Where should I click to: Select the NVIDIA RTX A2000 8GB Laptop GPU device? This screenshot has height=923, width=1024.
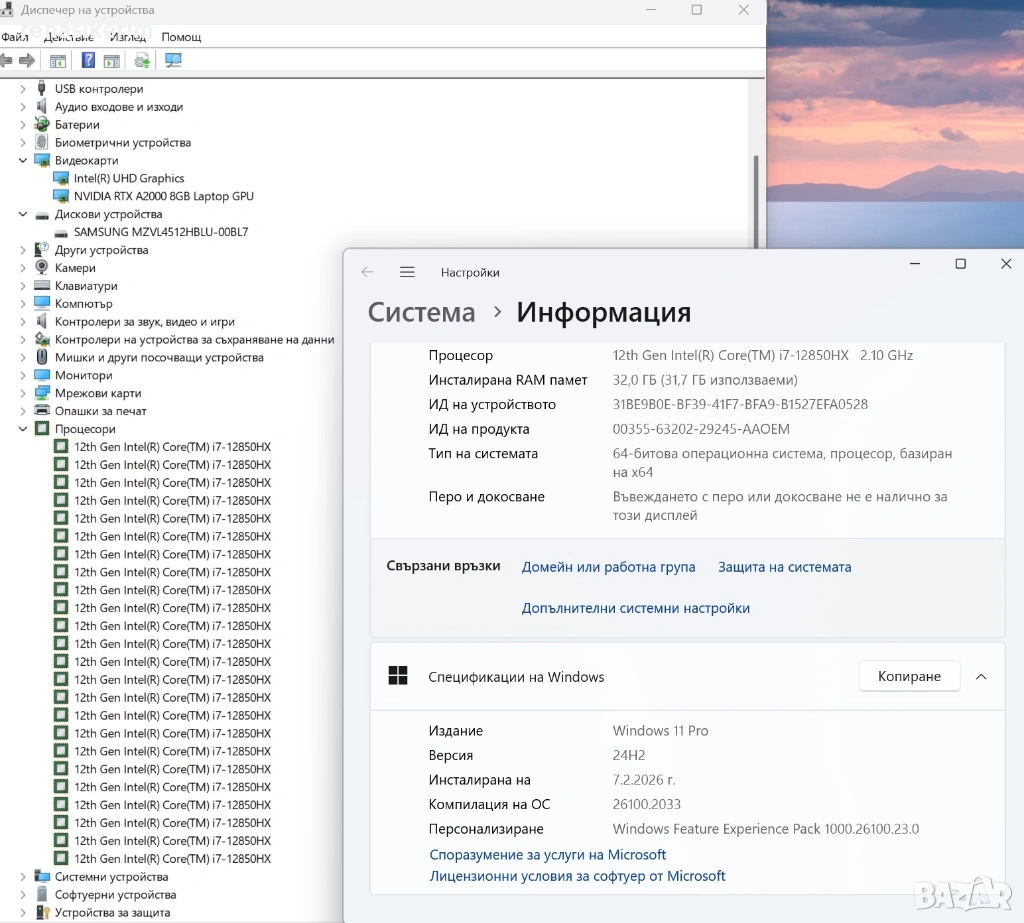pyautogui.click(x=163, y=196)
